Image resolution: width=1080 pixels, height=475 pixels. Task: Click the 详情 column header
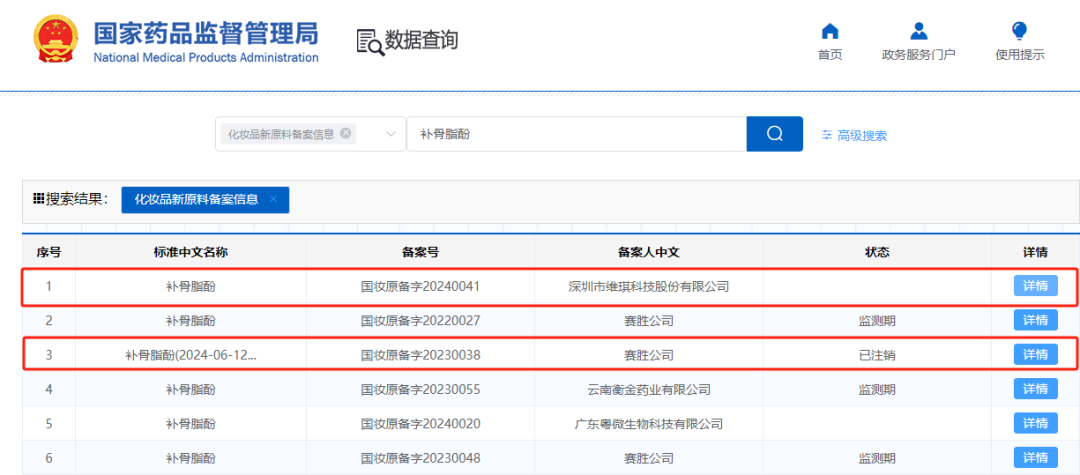pyautogui.click(x=1035, y=252)
